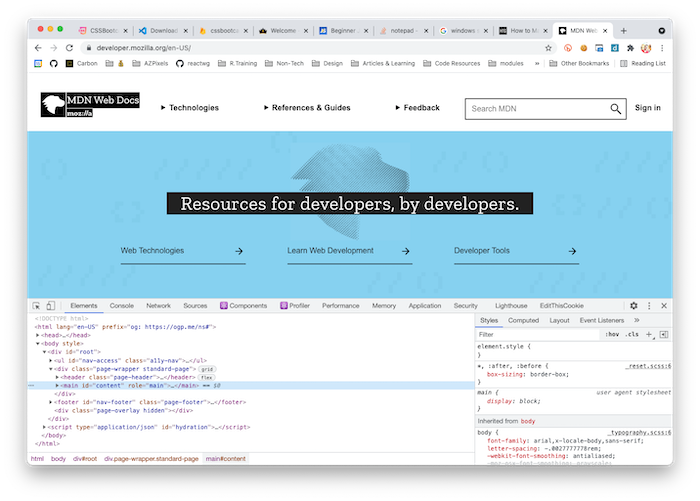Expand the Feedback menu
This screenshot has width=700, height=501.
coord(417,108)
